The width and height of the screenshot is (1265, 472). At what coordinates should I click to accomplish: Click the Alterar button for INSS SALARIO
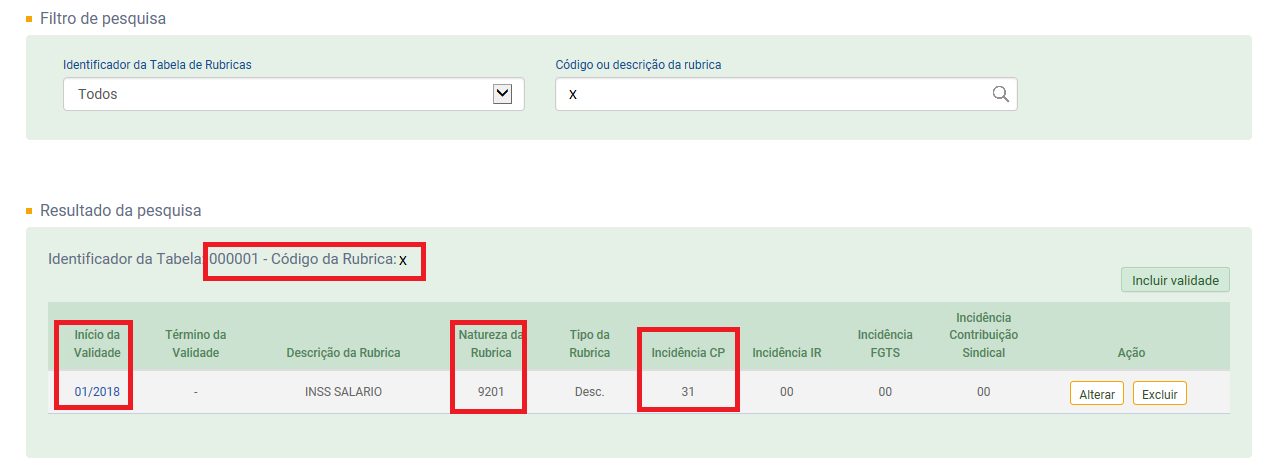[1097, 394]
